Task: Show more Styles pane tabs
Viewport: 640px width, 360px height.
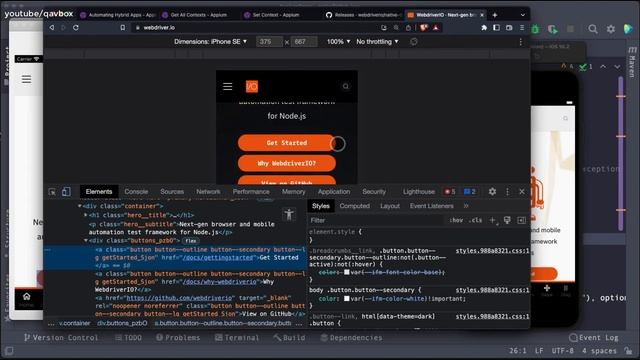Action: pyautogui.click(x=466, y=206)
